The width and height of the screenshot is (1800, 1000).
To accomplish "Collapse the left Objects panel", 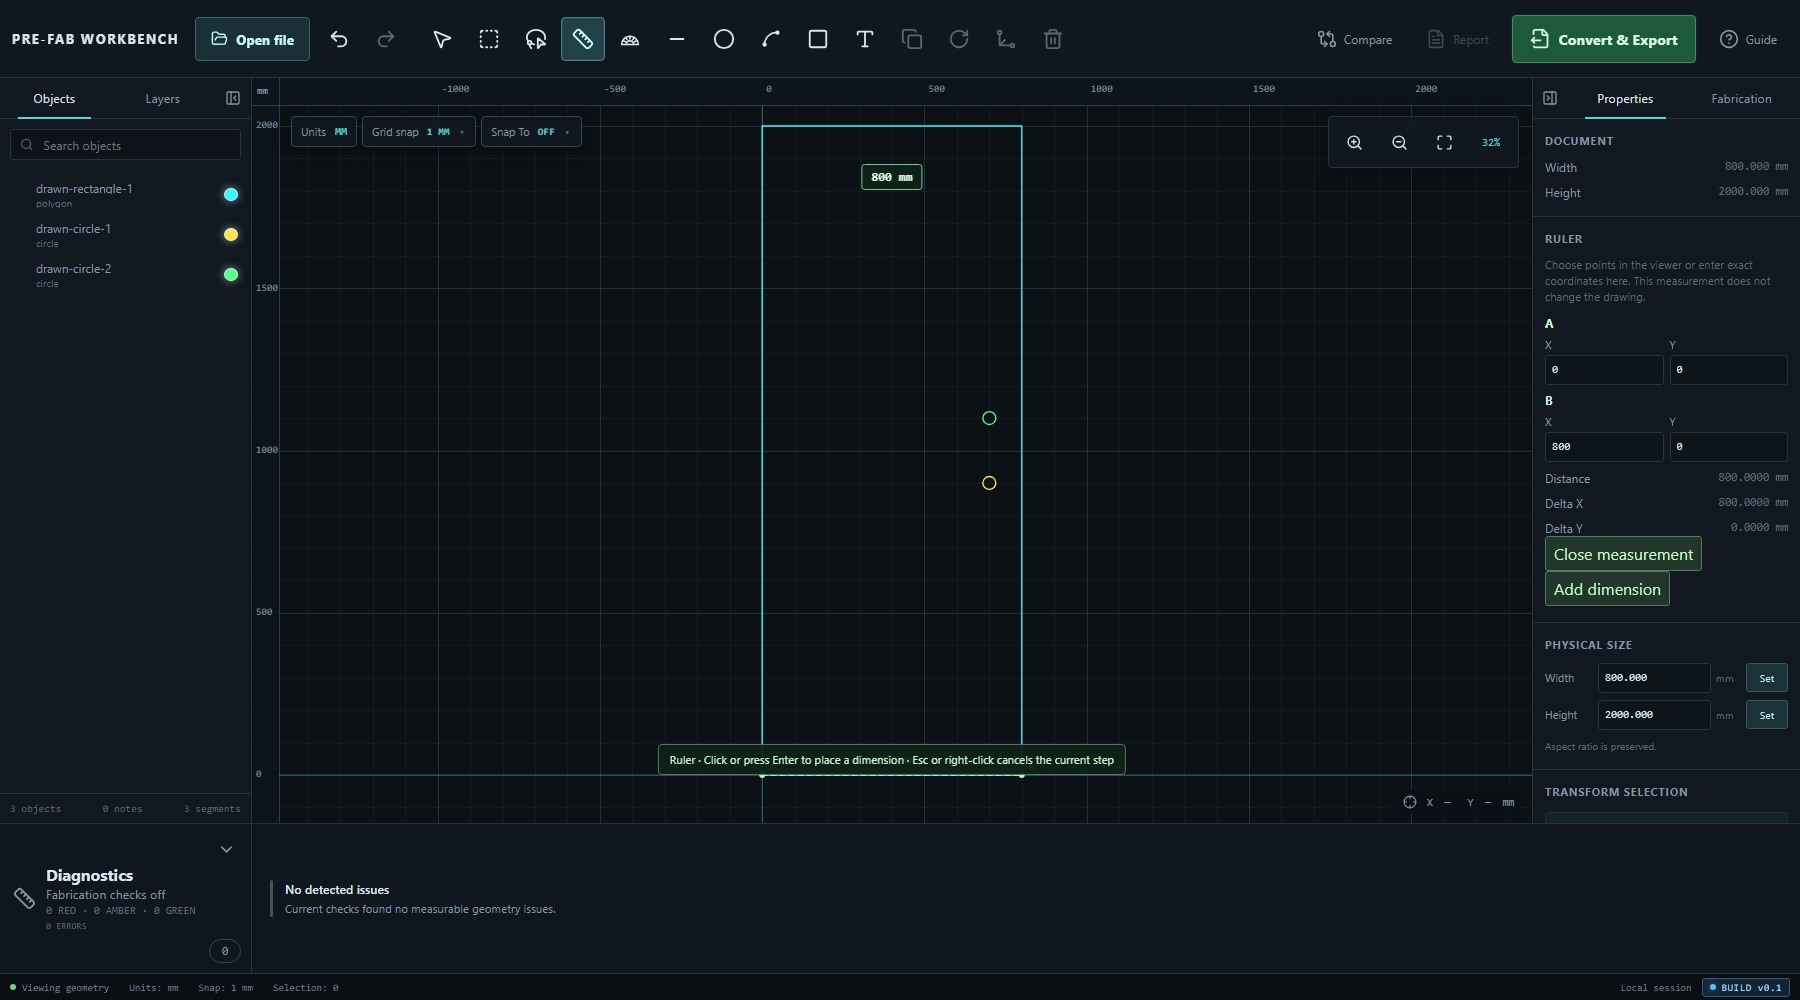I will click(233, 98).
